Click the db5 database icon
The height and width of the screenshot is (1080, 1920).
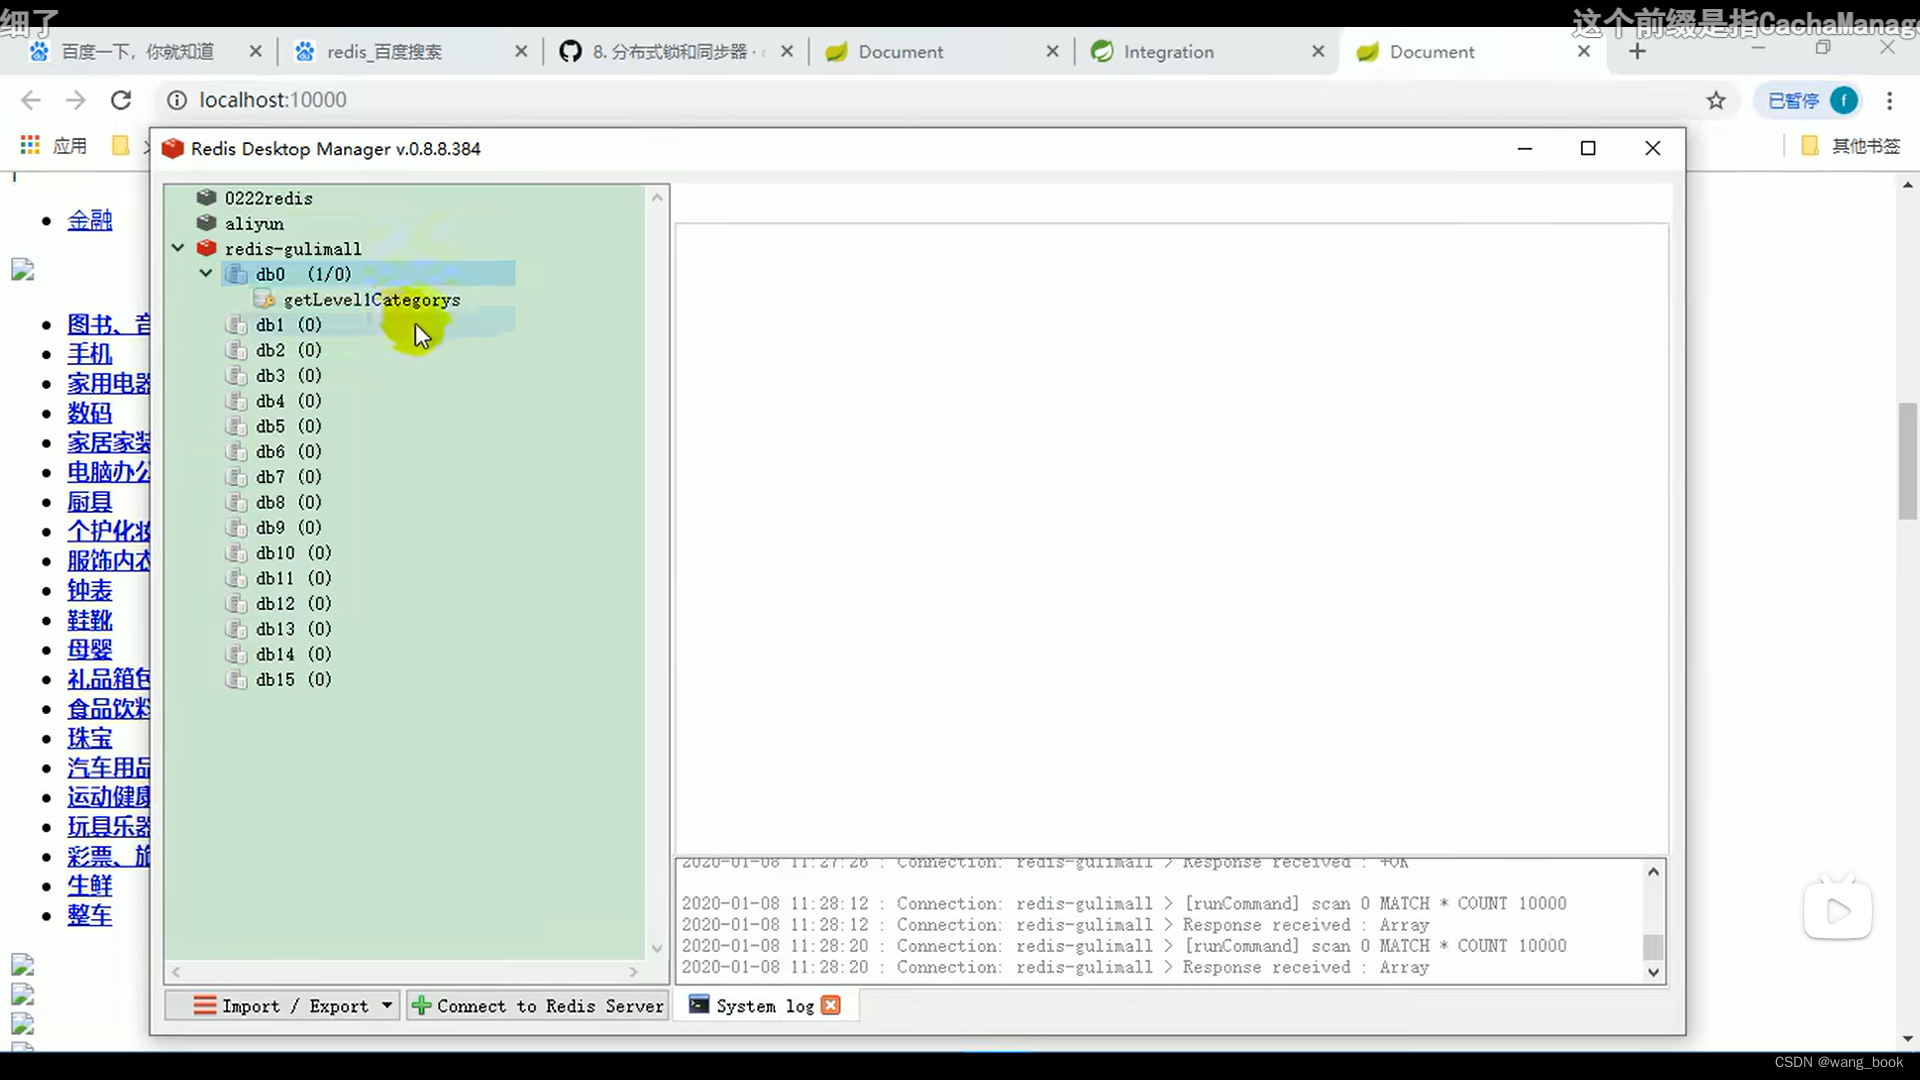[237, 426]
